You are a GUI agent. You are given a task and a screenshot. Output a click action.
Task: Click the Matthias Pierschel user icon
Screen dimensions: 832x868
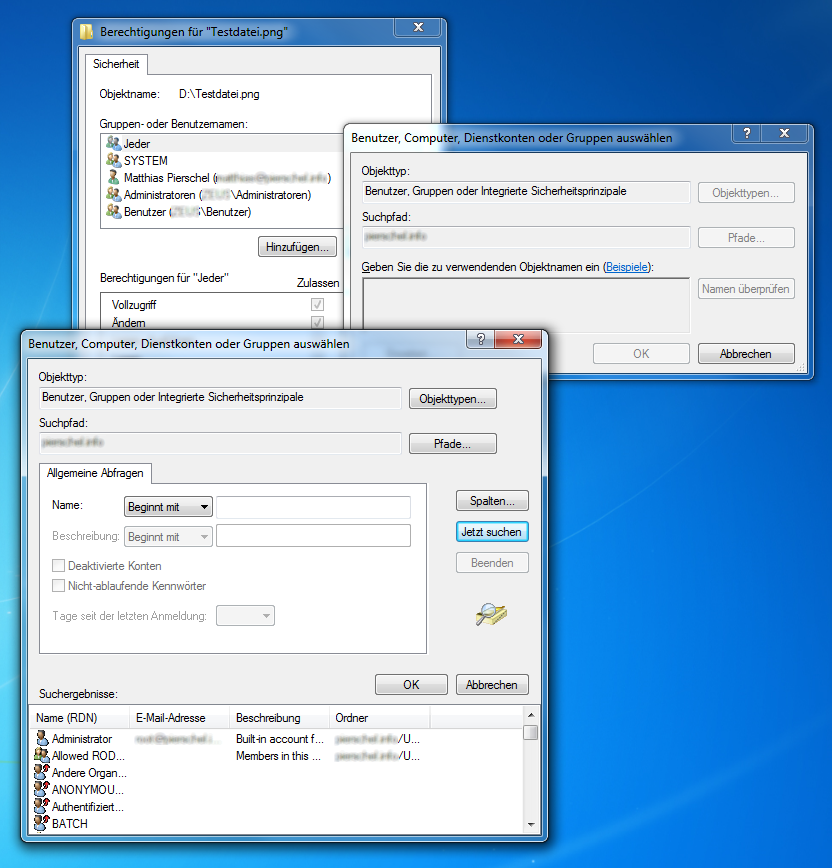[x=113, y=177]
